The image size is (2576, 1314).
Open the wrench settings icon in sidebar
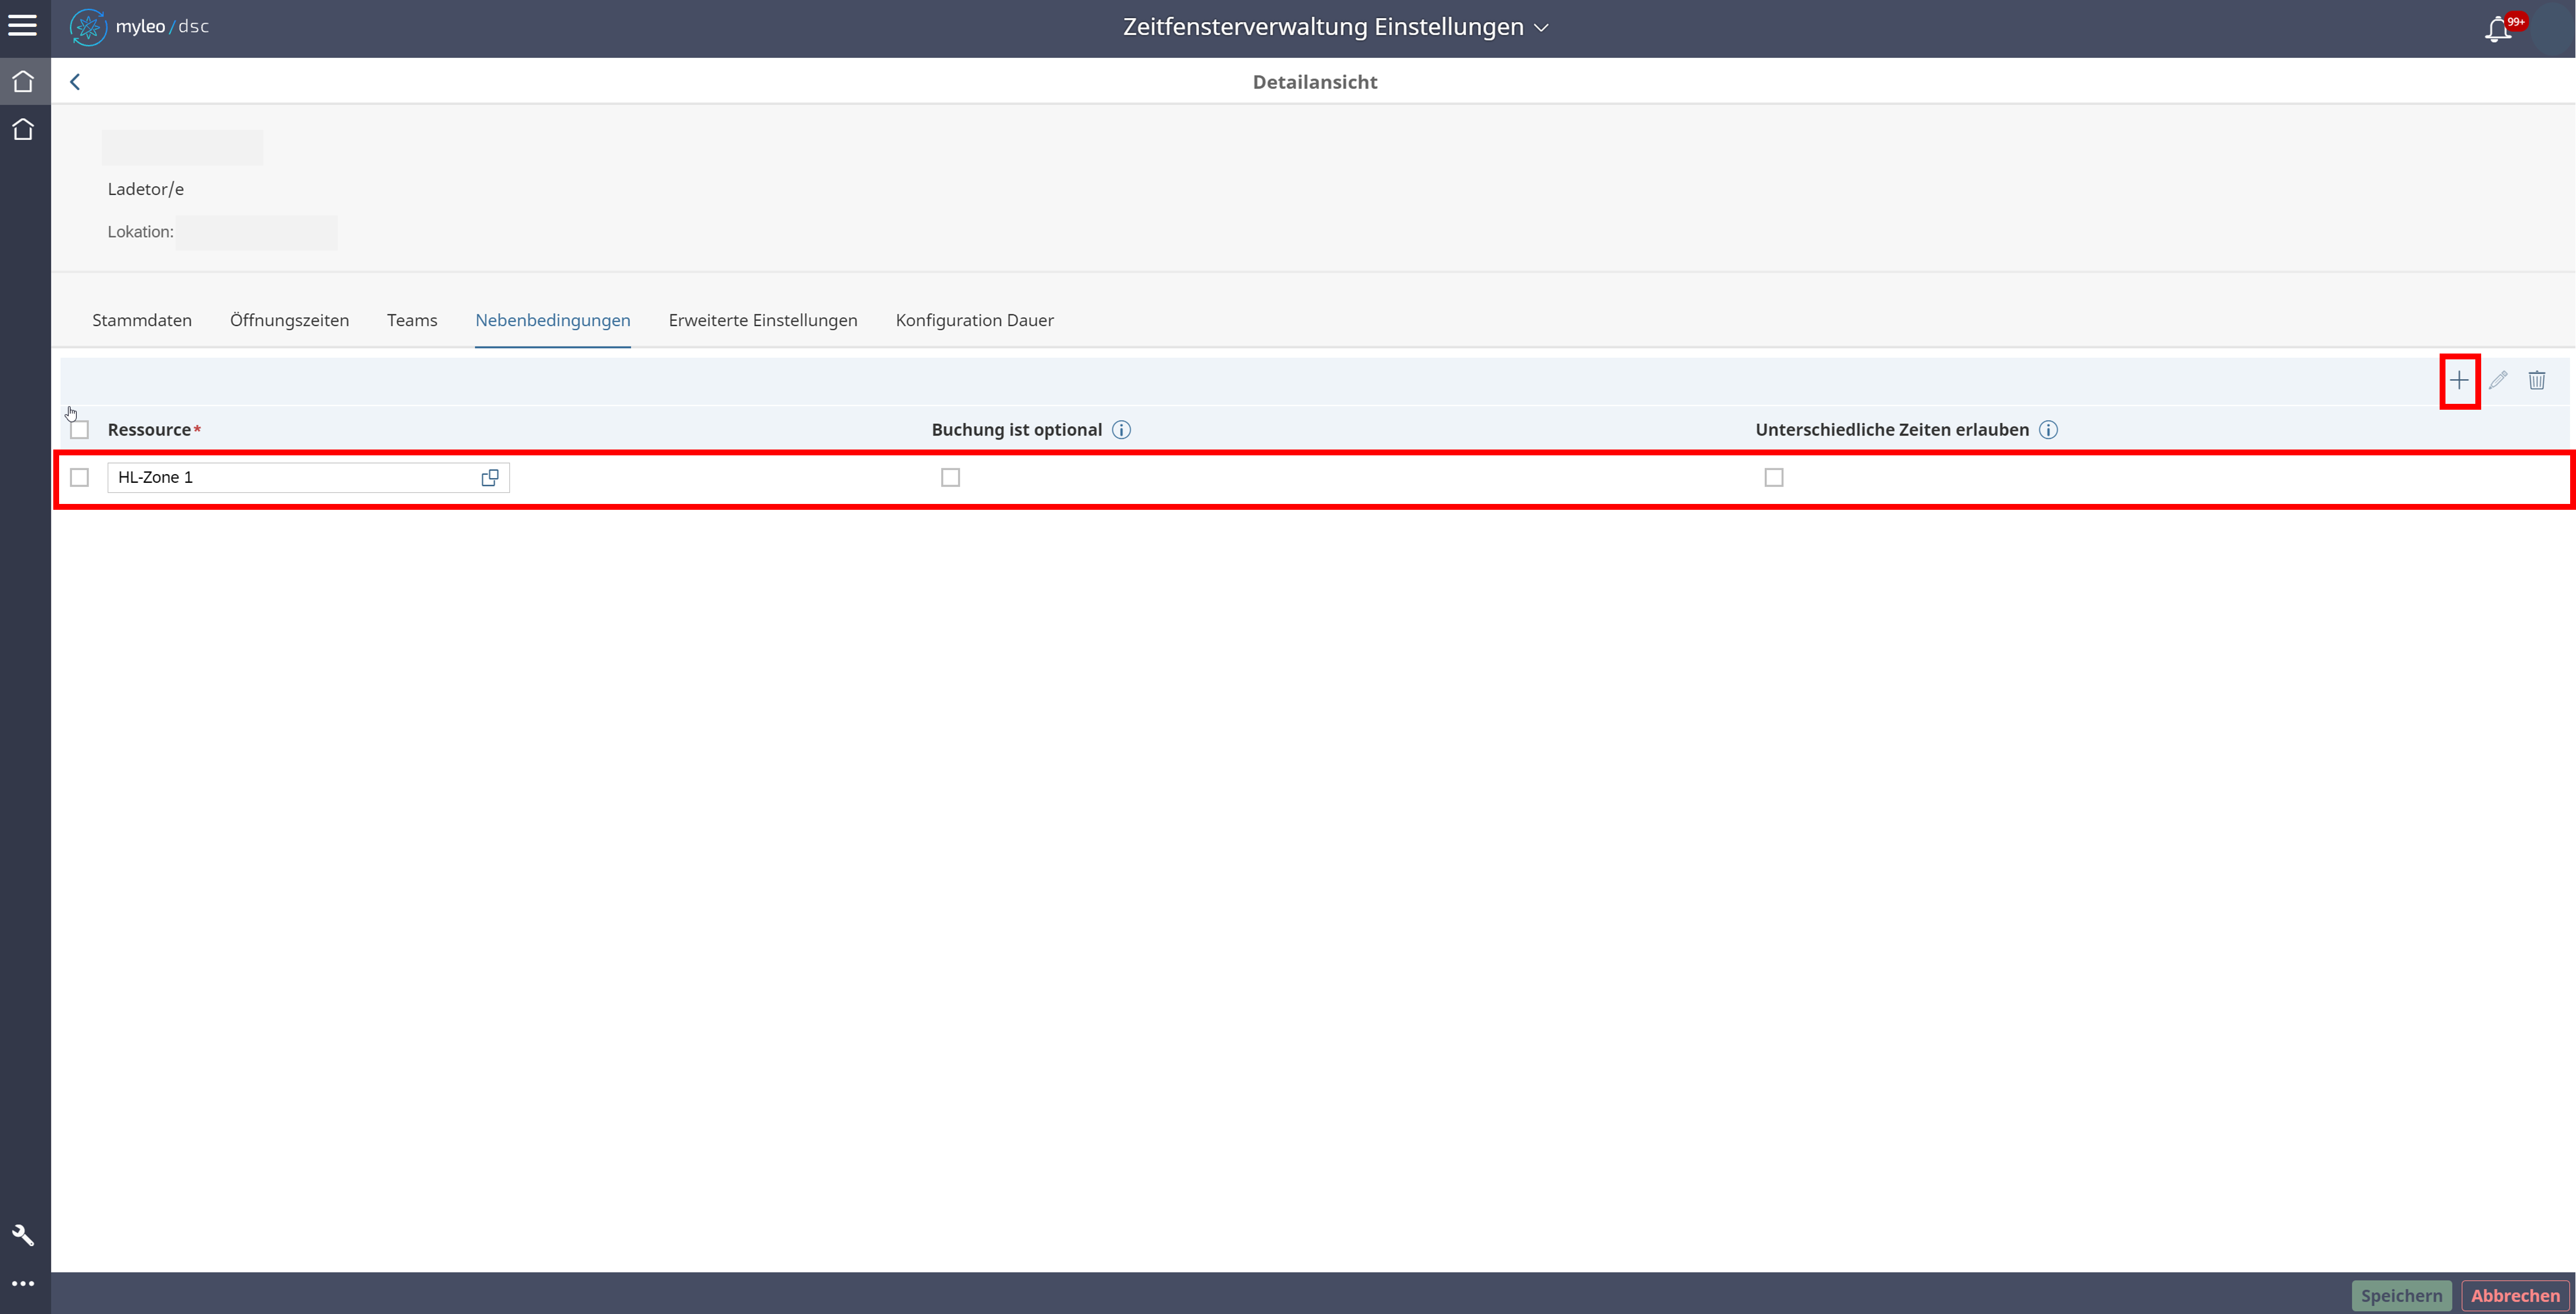coord(23,1235)
